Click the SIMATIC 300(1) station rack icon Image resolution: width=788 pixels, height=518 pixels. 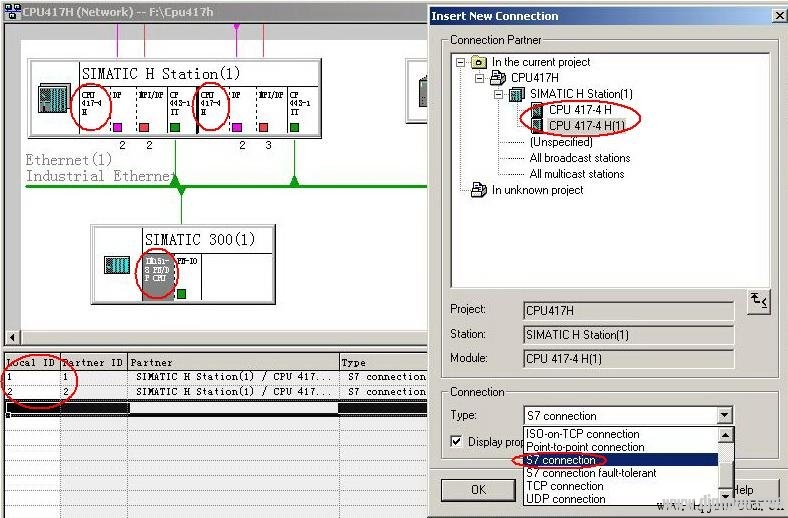coord(117,265)
